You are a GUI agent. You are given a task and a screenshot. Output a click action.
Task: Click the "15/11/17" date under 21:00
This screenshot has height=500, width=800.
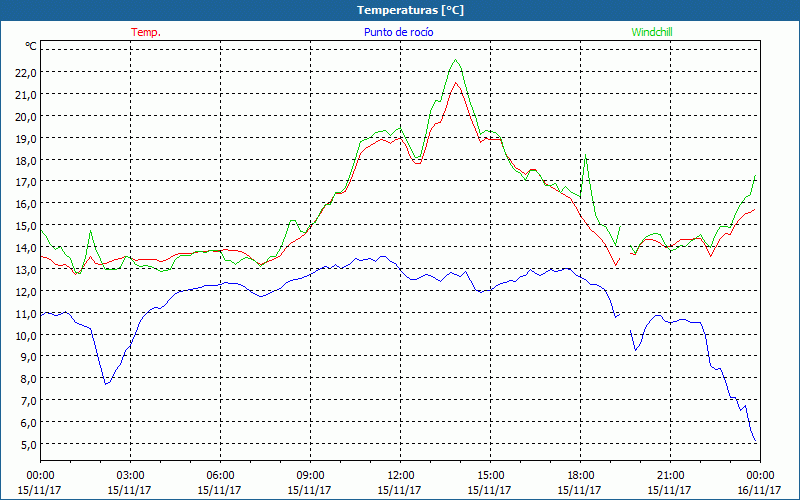click(x=669, y=490)
